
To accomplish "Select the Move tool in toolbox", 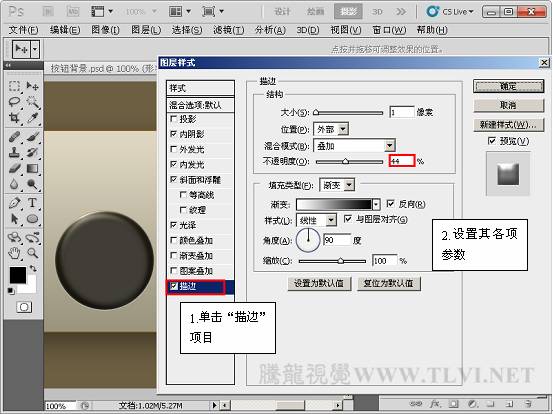I will click(x=32, y=86).
